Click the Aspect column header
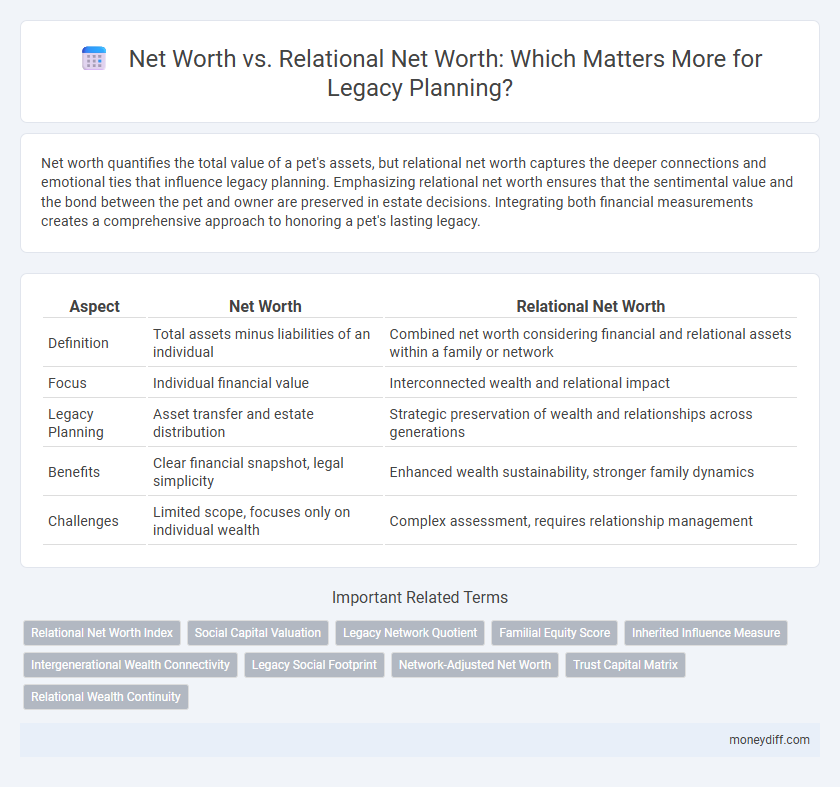Viewport: 840px width, 787px height. (x=94, y=306)
